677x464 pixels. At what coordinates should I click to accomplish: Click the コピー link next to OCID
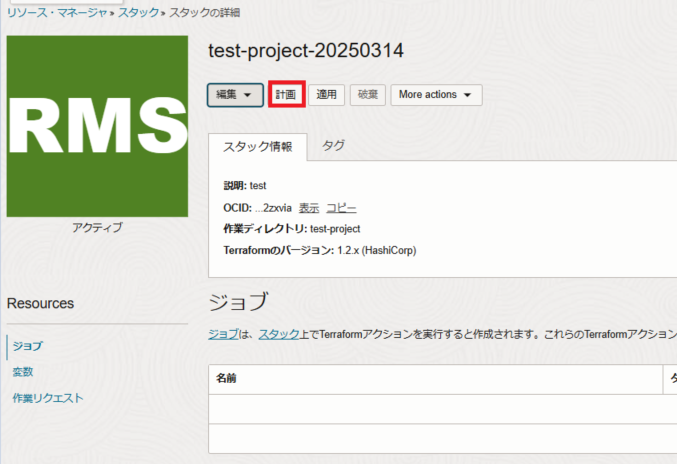pyautogui.click(x=341, y=208)
